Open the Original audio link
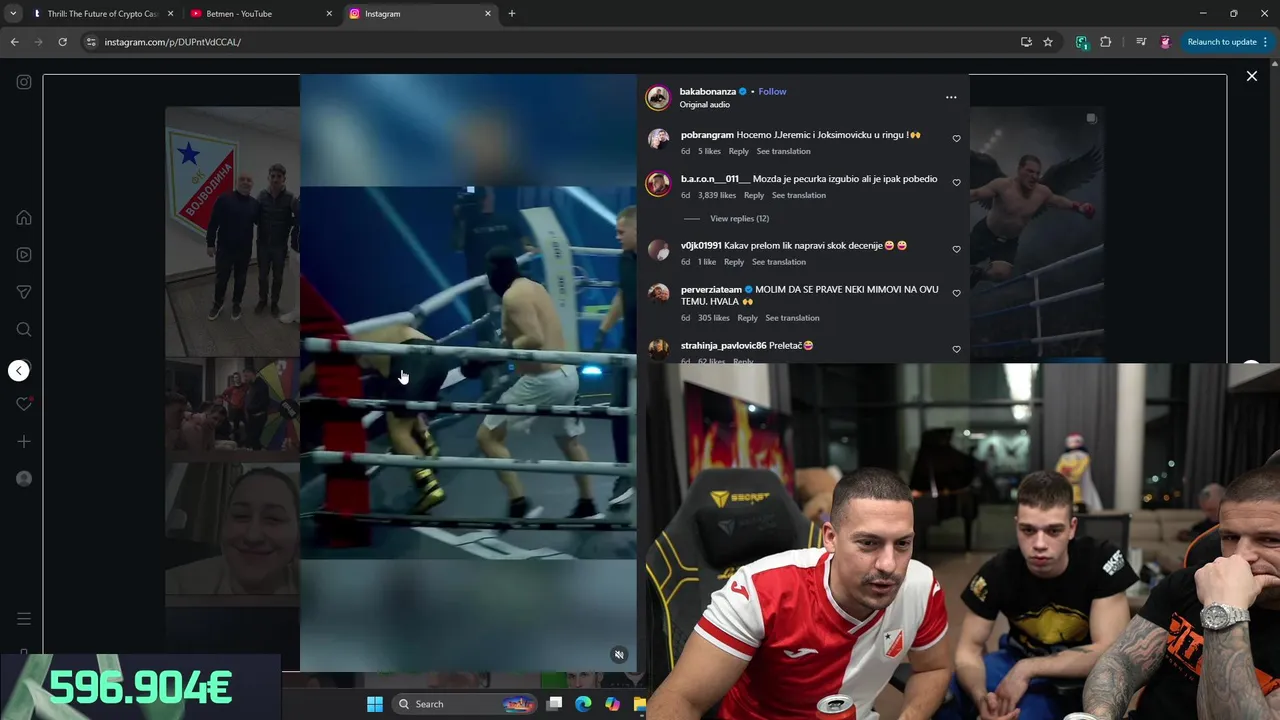This screenshot has width=1280, height=720. click(x=705, y=105)
